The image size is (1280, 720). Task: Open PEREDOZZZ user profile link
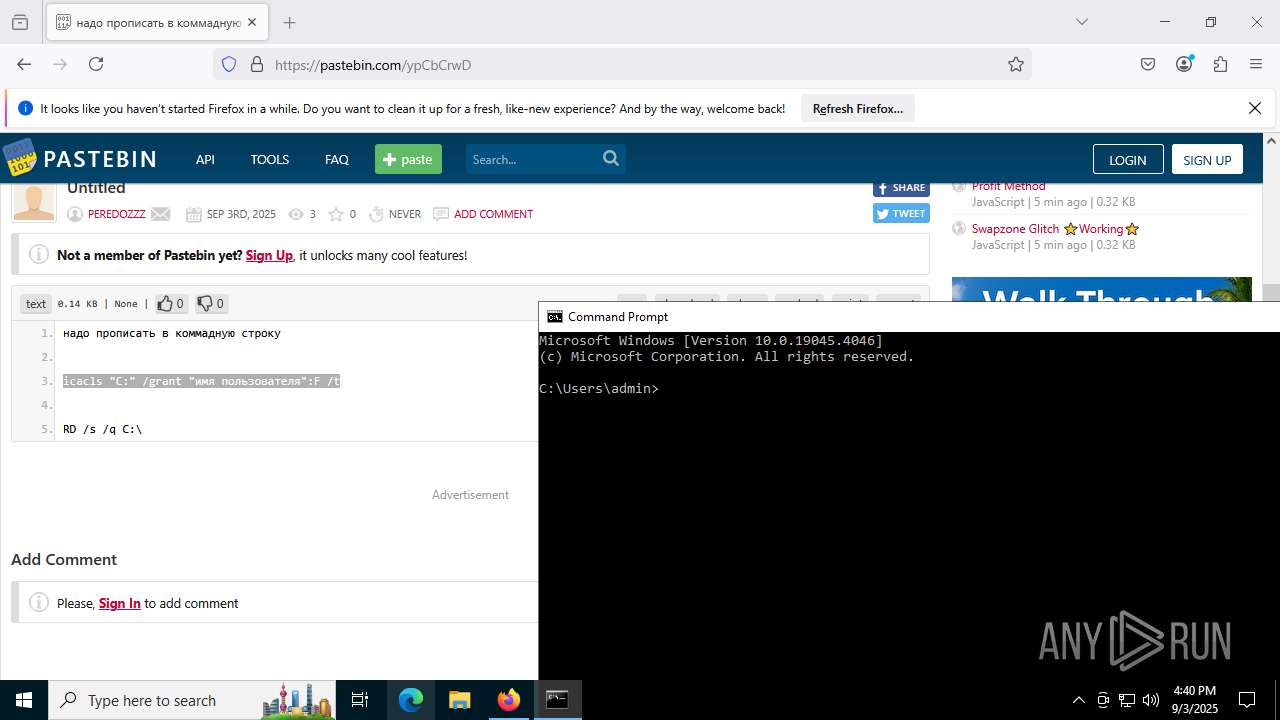coord(117,214)
